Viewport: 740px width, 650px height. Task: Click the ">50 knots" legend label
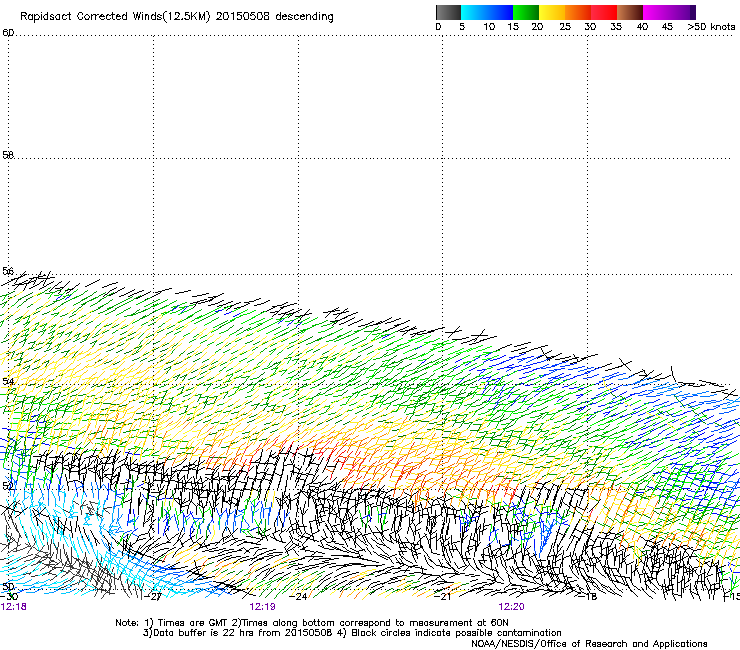711,27
